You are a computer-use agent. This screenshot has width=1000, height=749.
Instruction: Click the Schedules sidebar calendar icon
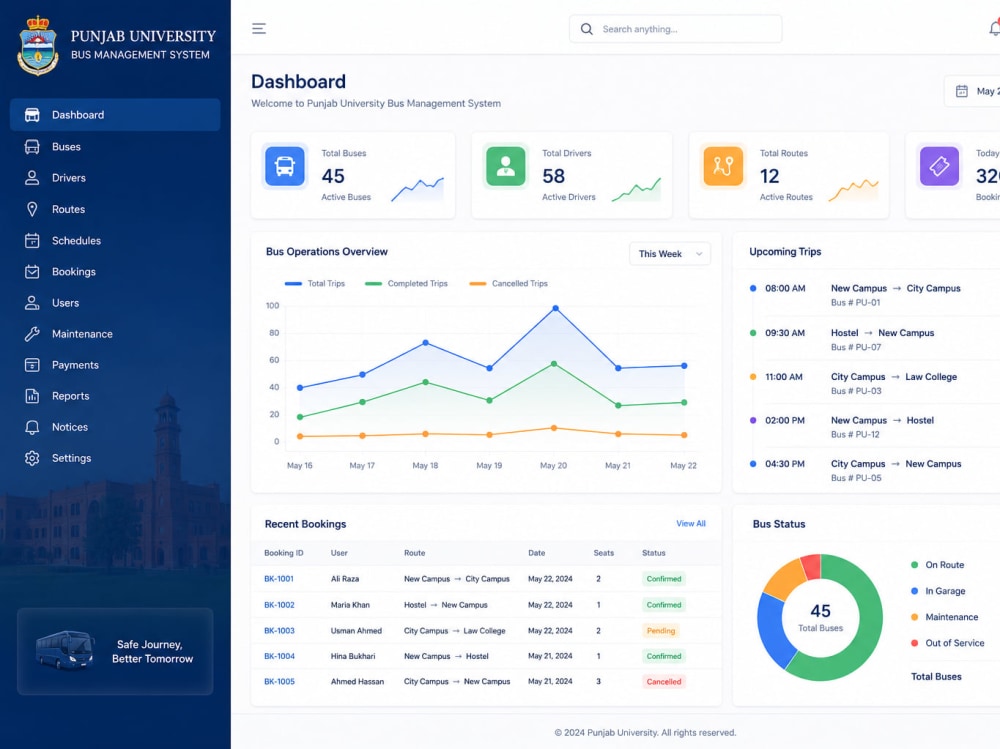coord(32,241)
